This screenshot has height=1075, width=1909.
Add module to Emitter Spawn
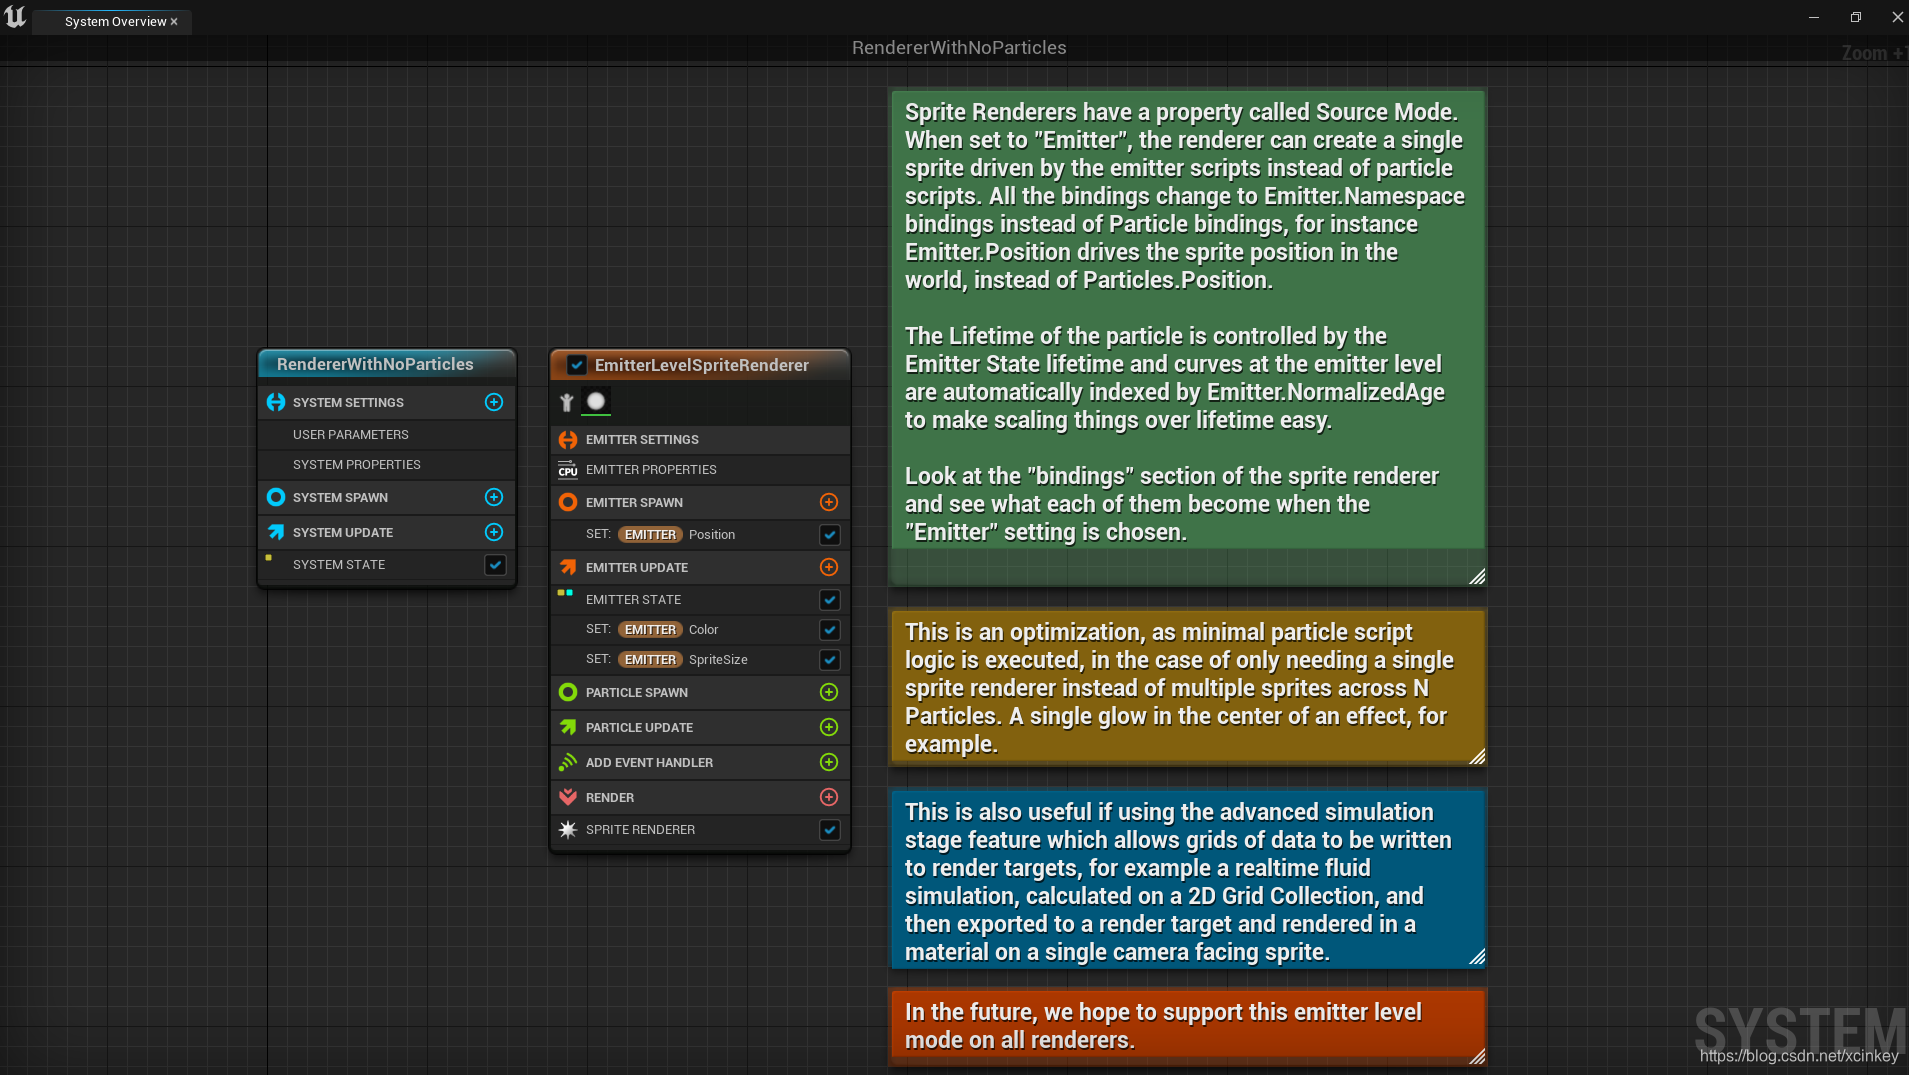(x=829, y=502)
